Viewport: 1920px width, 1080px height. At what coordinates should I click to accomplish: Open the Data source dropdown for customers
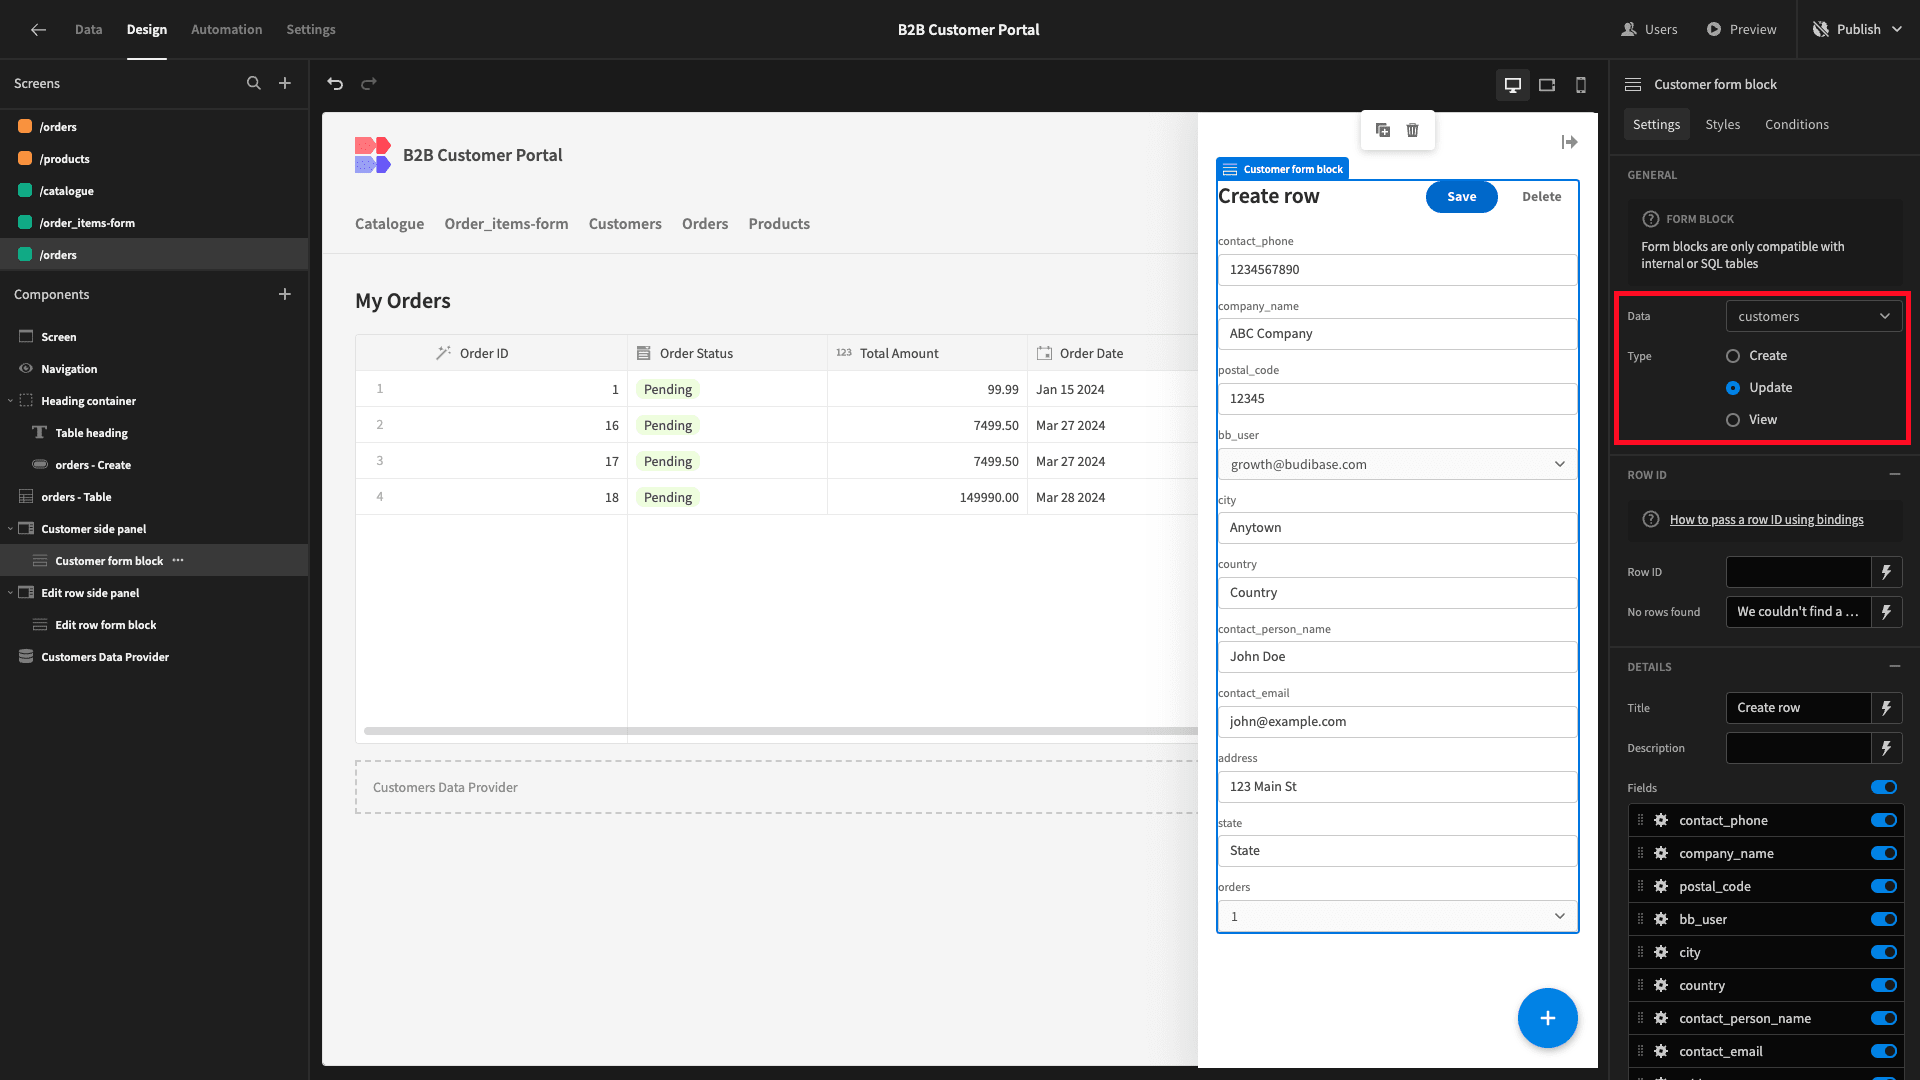click(1813, 315)
